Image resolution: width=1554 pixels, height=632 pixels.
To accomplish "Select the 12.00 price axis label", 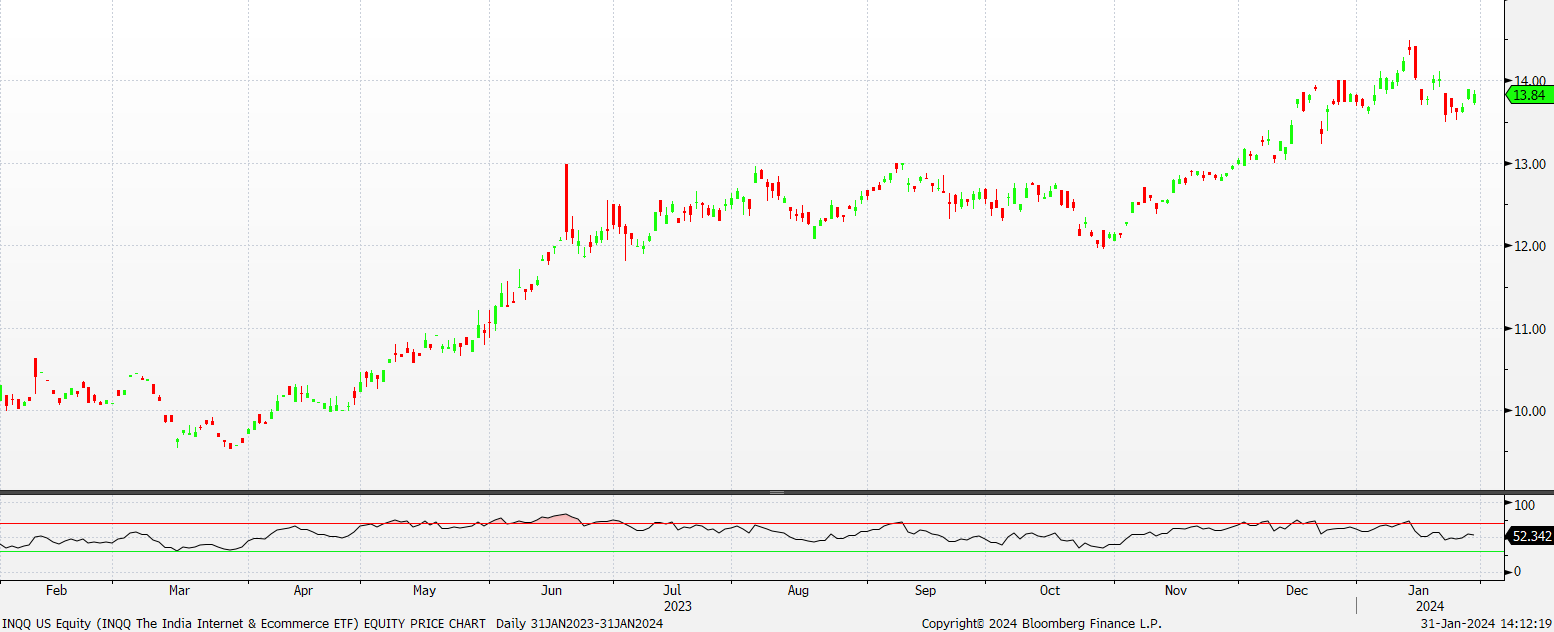I will [x=1530, y=246].
